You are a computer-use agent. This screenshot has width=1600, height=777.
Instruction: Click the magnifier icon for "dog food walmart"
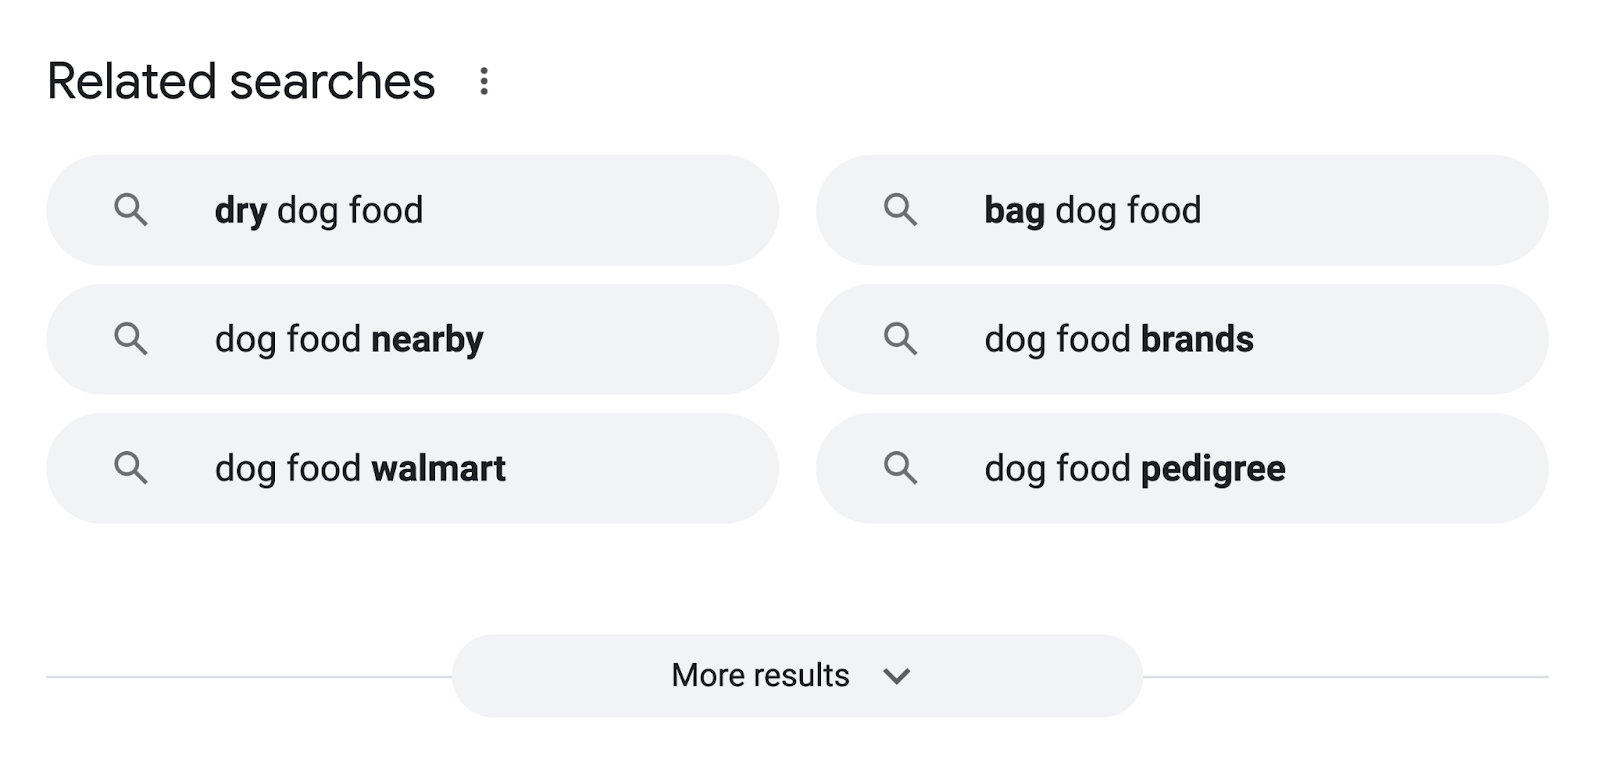tap(133, 468)
